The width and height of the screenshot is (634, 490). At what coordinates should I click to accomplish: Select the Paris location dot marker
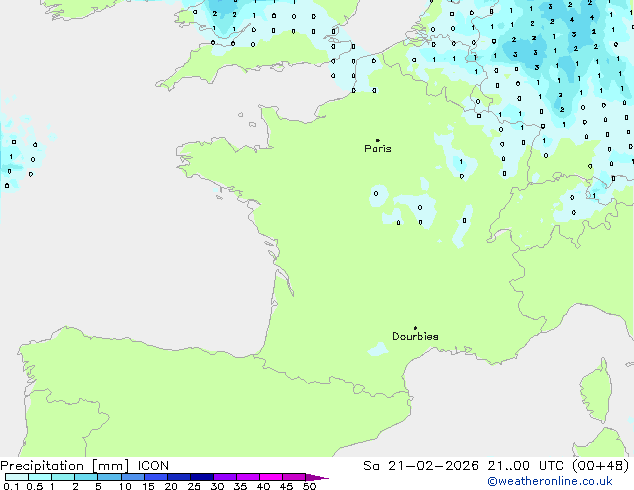[x=378, y=140]
